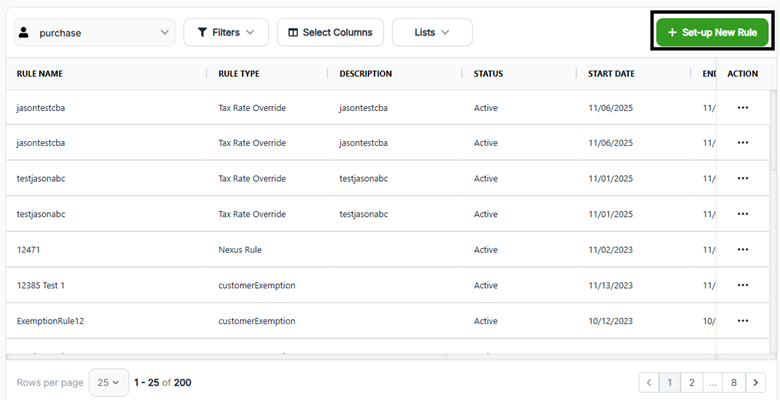Click start date 11/13/2023
Image resolution: width=780 pixels, height=400 pixels.
click(x=610, y=285)
